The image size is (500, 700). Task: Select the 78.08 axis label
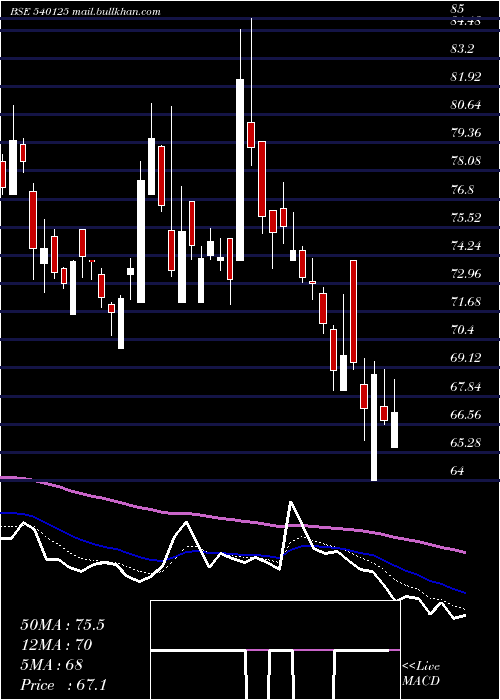pyautogui.click(x=467, y=161)
